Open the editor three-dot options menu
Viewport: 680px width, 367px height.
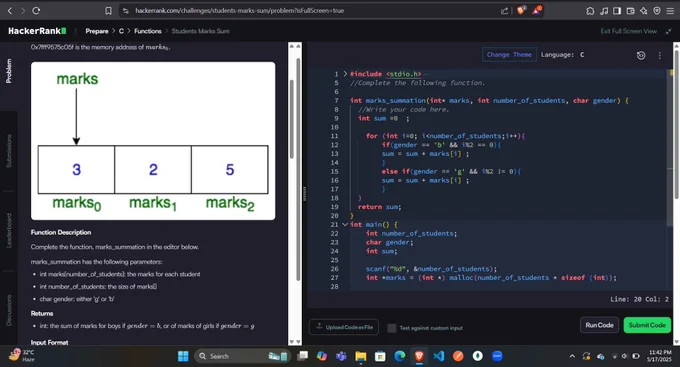(660, 56)
